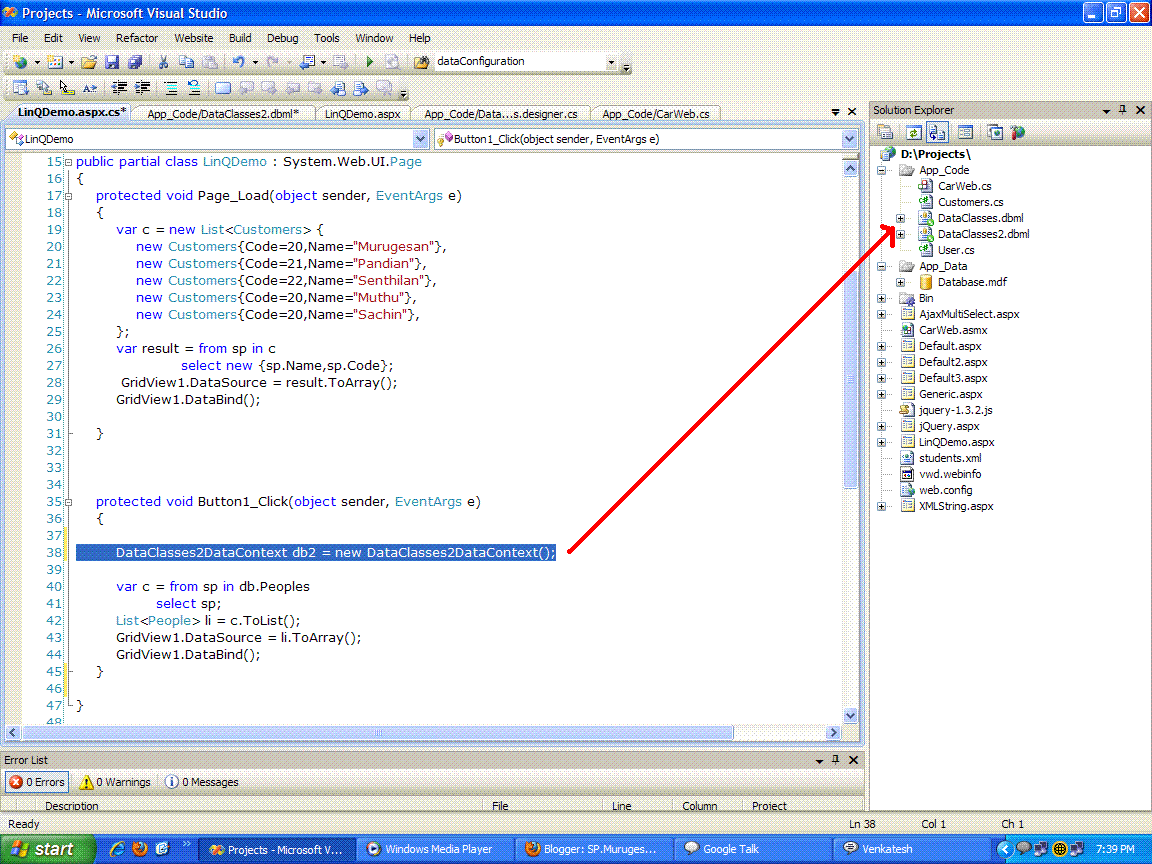Click the Save All icon
This screenshot has width=1152, height=864.
(x=134, y=62)
